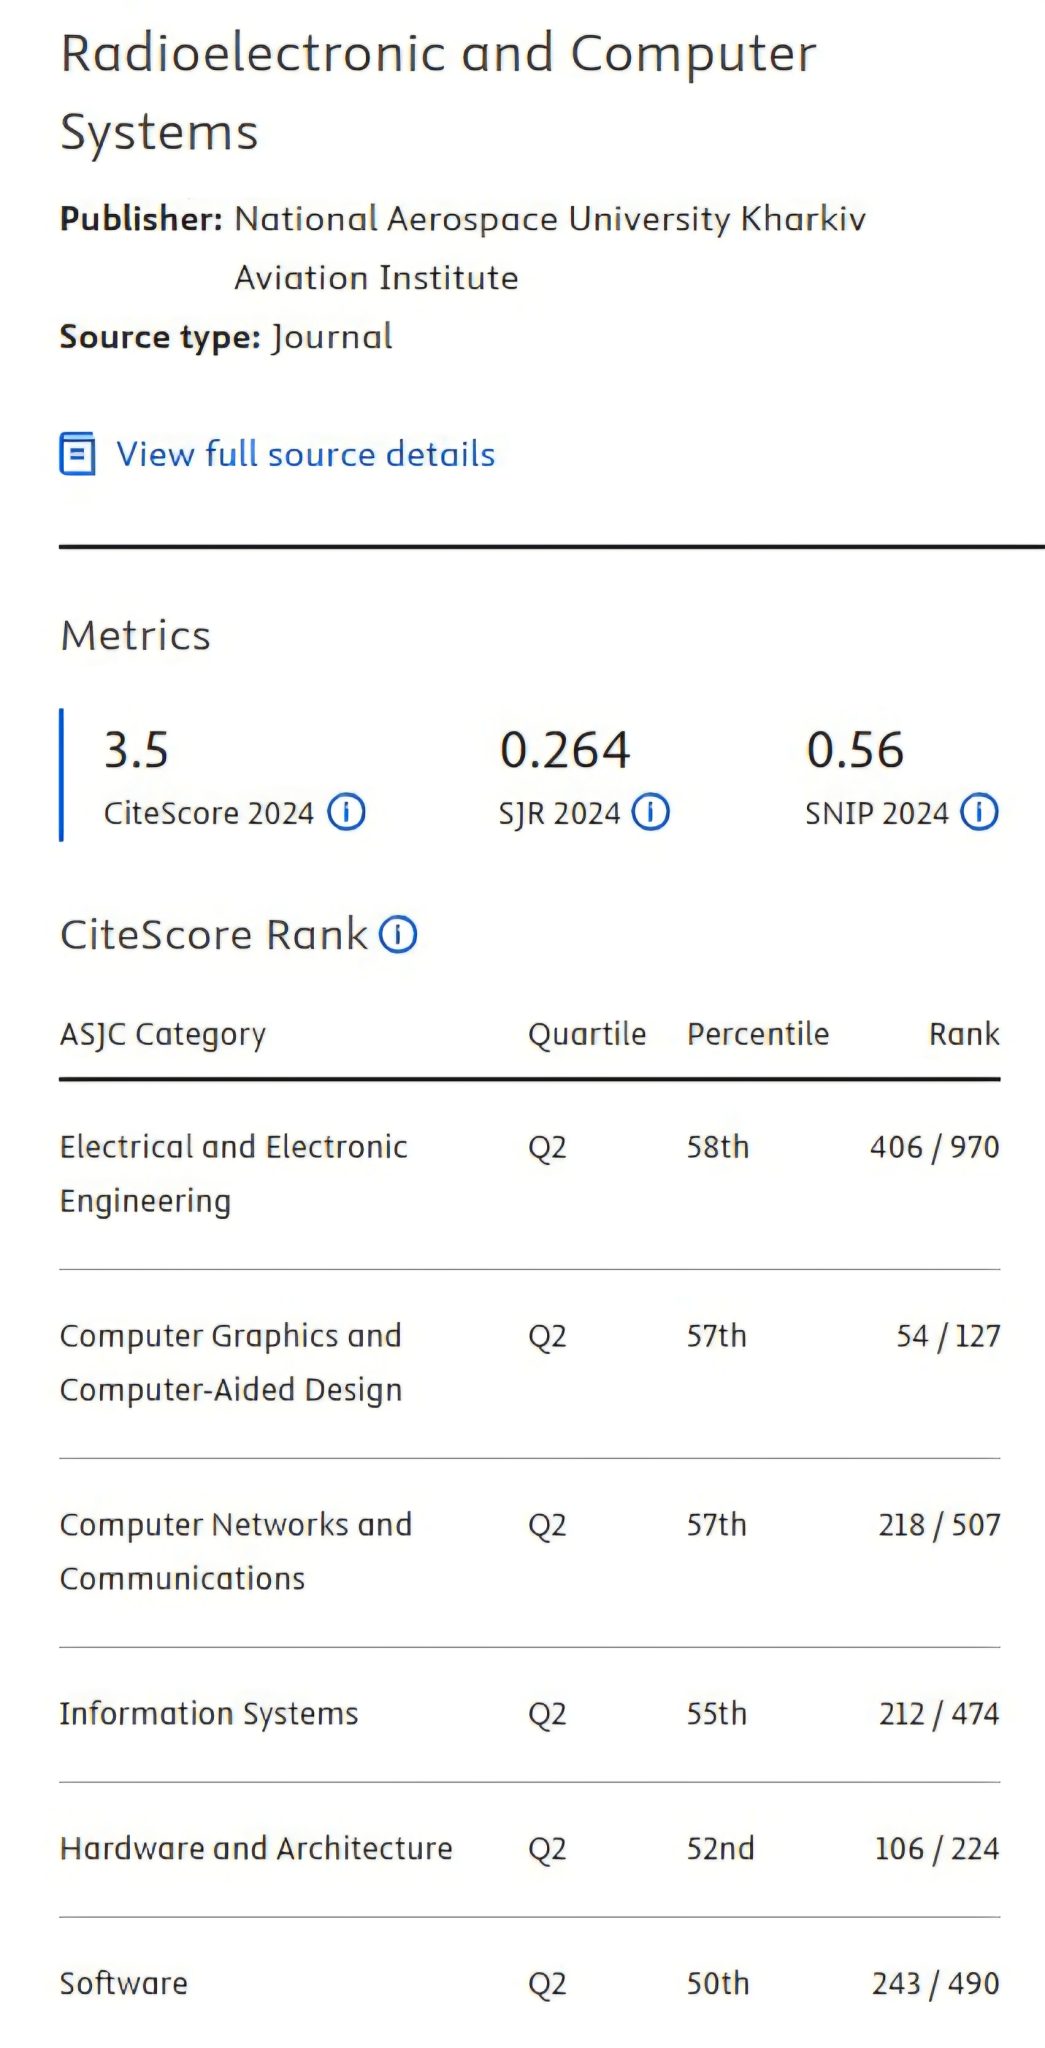Click the Radioelectronic and Computer Systems title
Image resolution: width=1045 pixels, height=2048 pixels.
(438, 92)
